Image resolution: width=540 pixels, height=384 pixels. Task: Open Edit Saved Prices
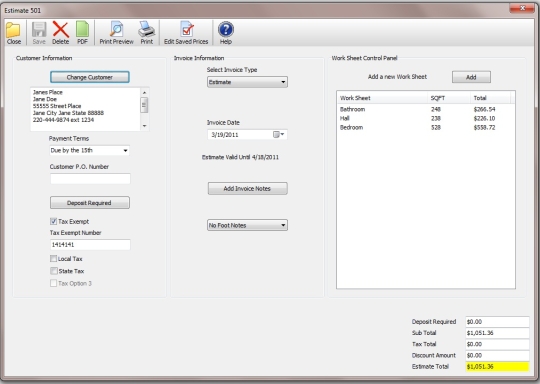tap(186, 33)
